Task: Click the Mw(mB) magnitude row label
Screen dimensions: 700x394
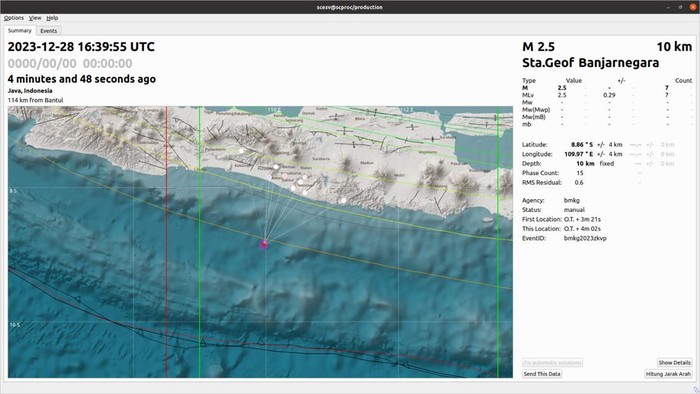Action: pyautogui.click(x=534, y=117)
